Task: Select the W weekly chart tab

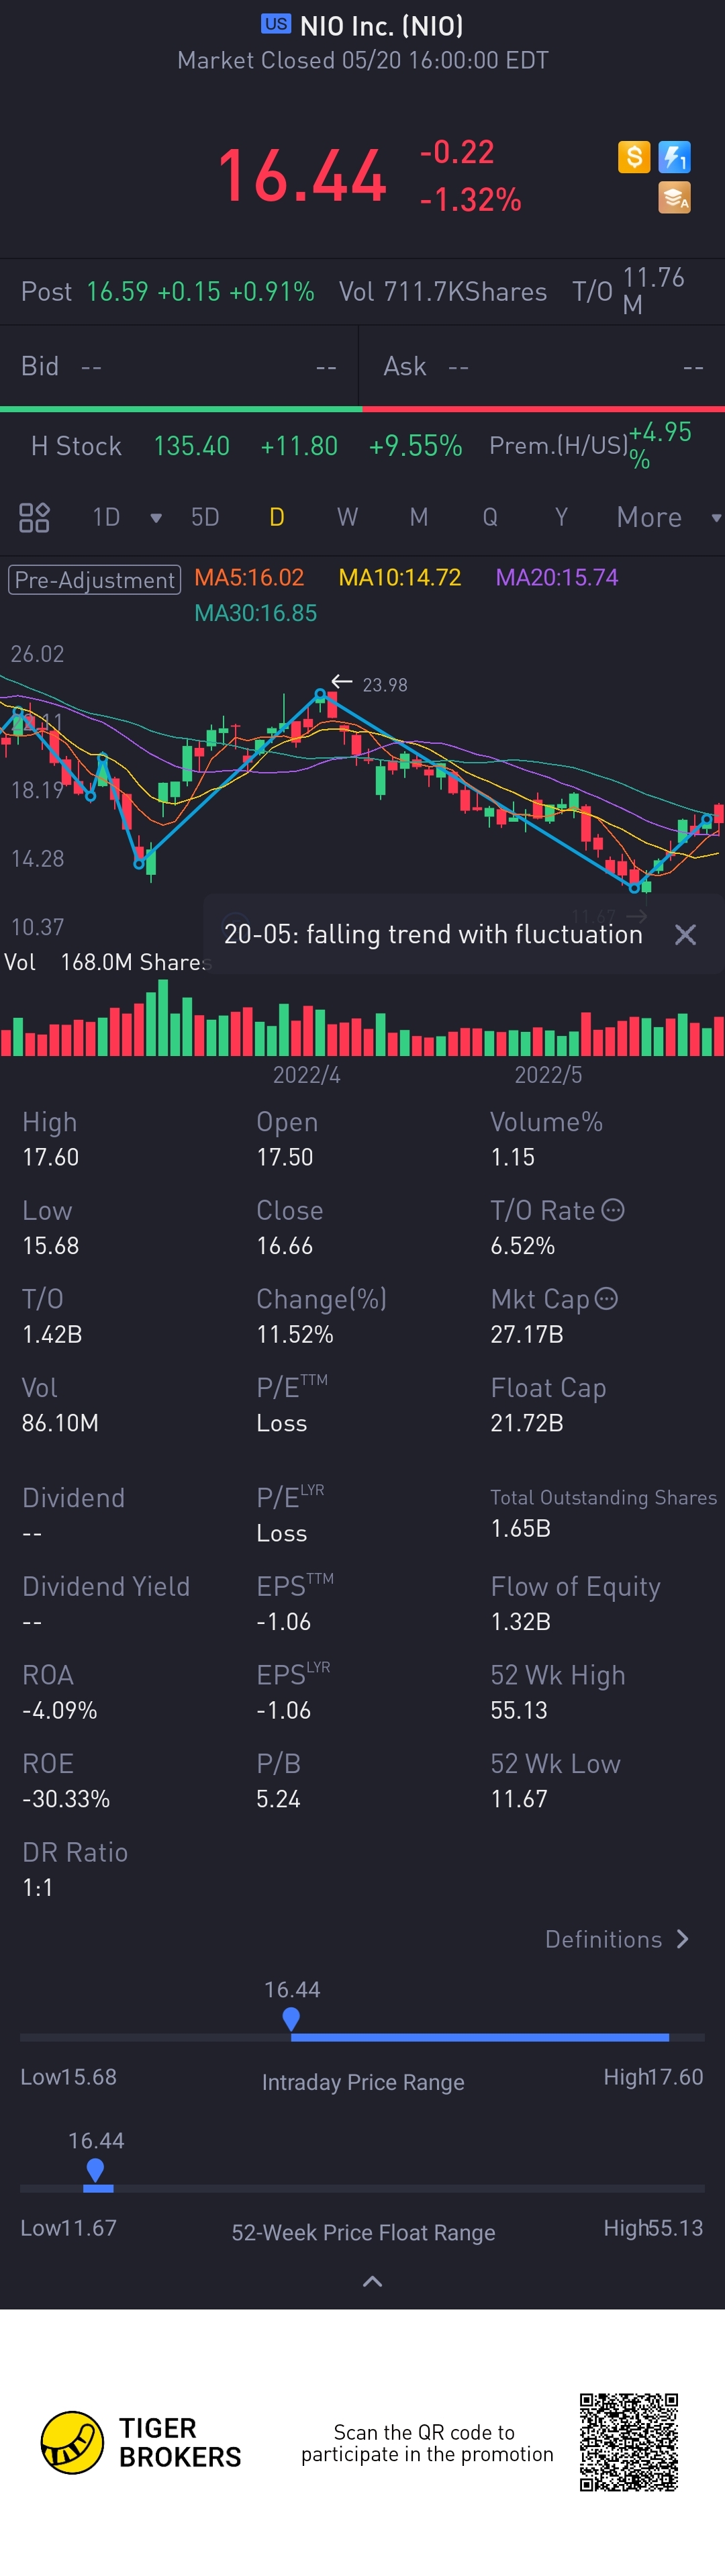Action: (x=347, y=517)
